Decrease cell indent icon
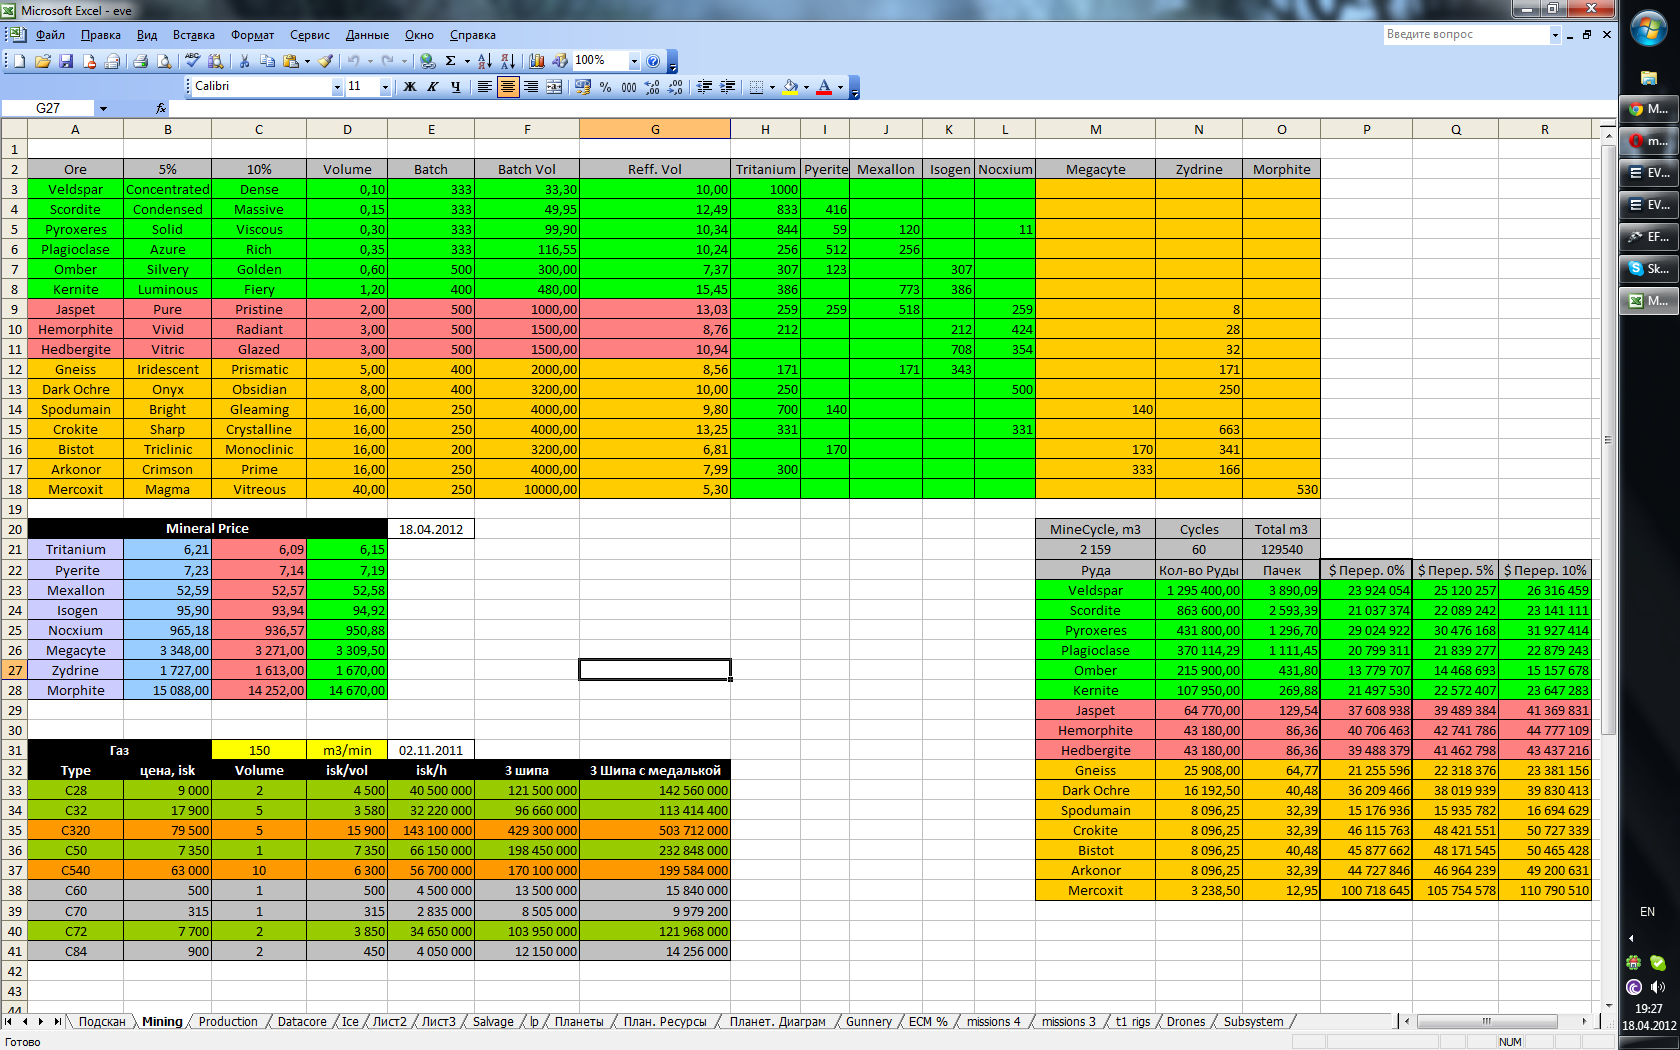This screenshot has width=1680, height=1050. [x=704, y=87]
